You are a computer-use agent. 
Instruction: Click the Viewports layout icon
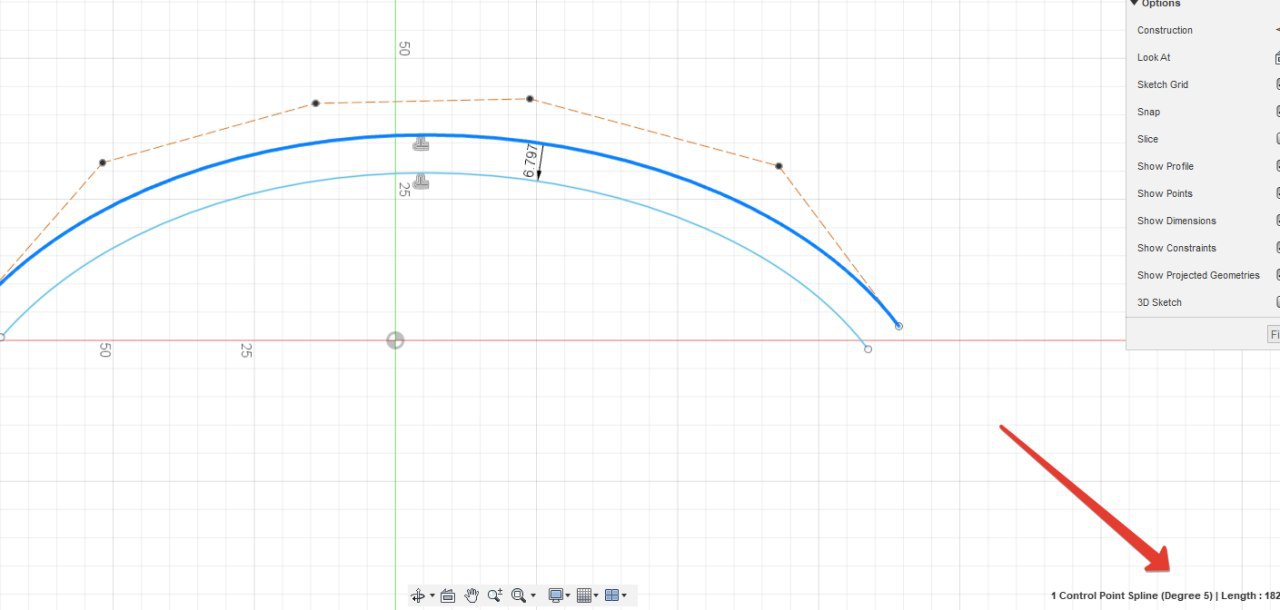[612, 595]
